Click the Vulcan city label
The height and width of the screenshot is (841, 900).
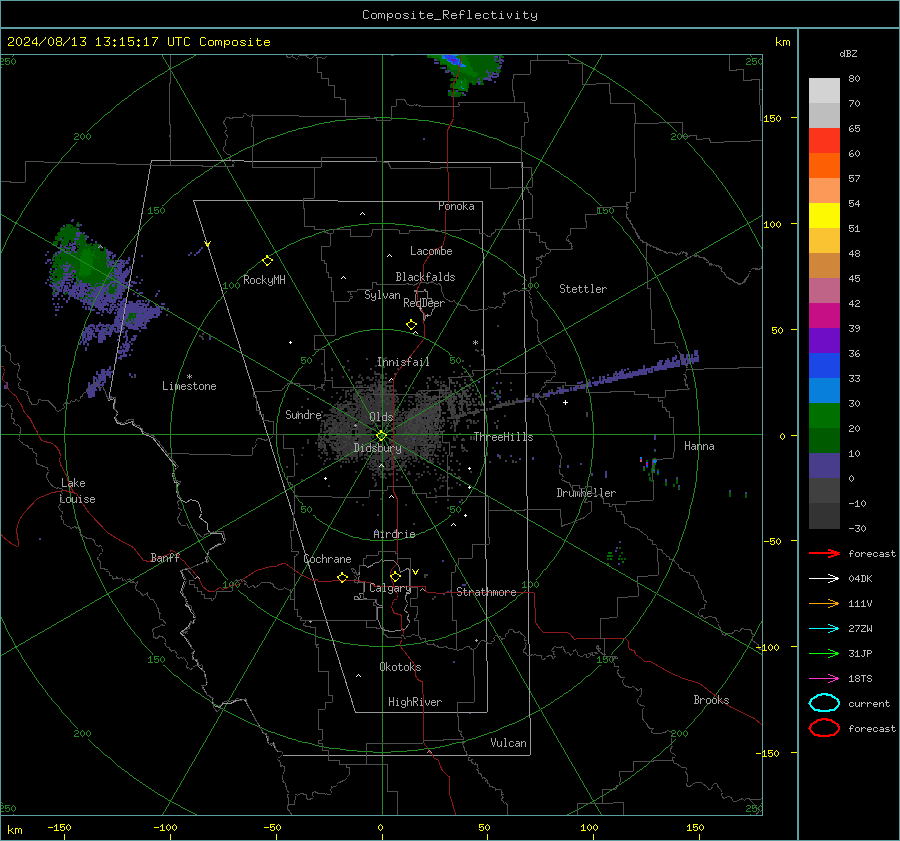coord(508,743)
